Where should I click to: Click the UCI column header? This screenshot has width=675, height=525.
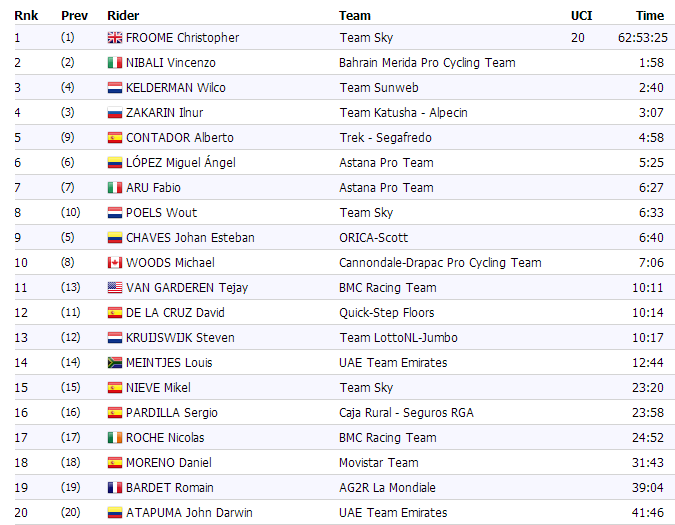pos(581,15)
